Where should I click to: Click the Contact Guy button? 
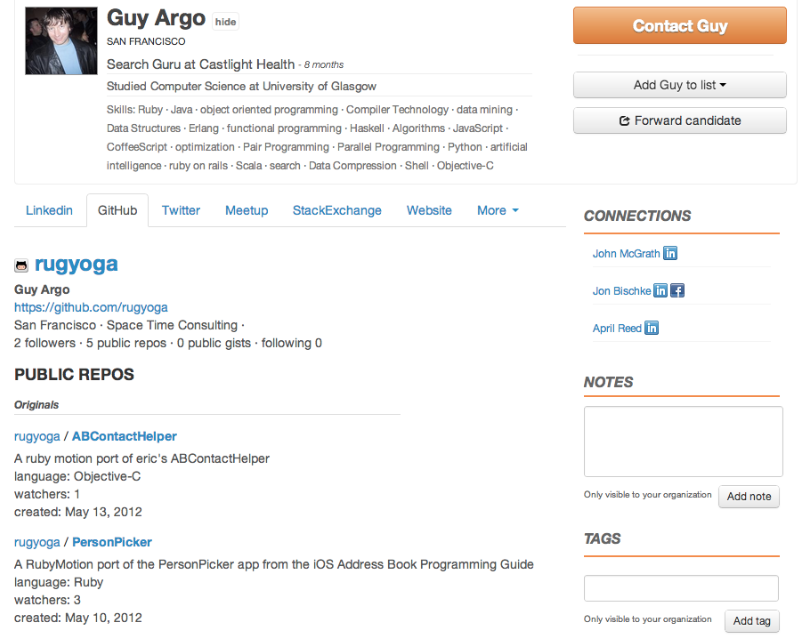679,26
